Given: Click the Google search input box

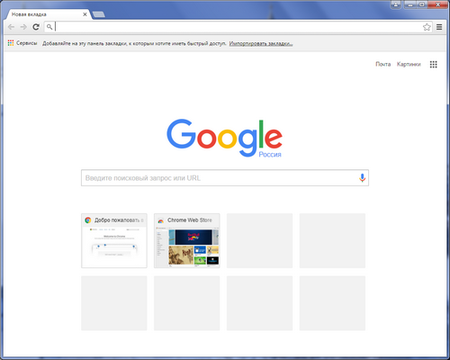Looking at the screenshot, I should pos(225,178).
